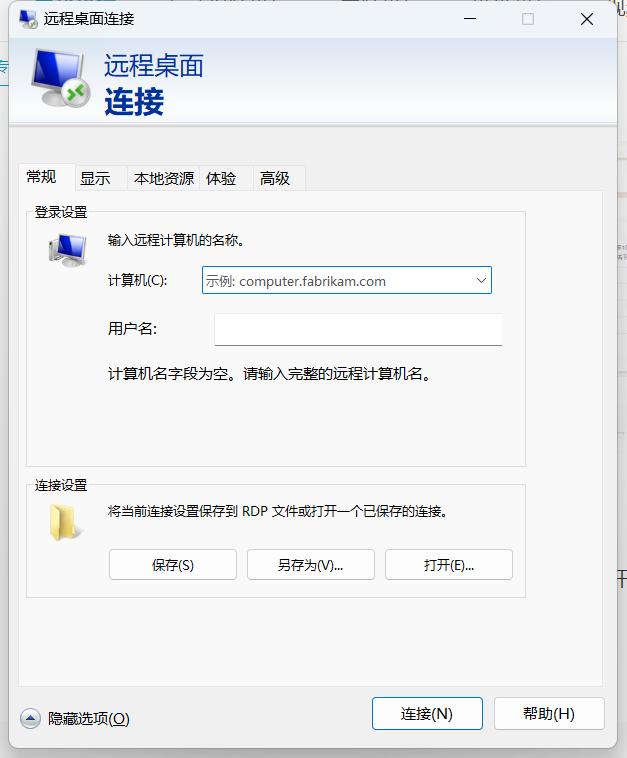
Task: Click the 连接(N) button
Action: click(x=427, y=714)
